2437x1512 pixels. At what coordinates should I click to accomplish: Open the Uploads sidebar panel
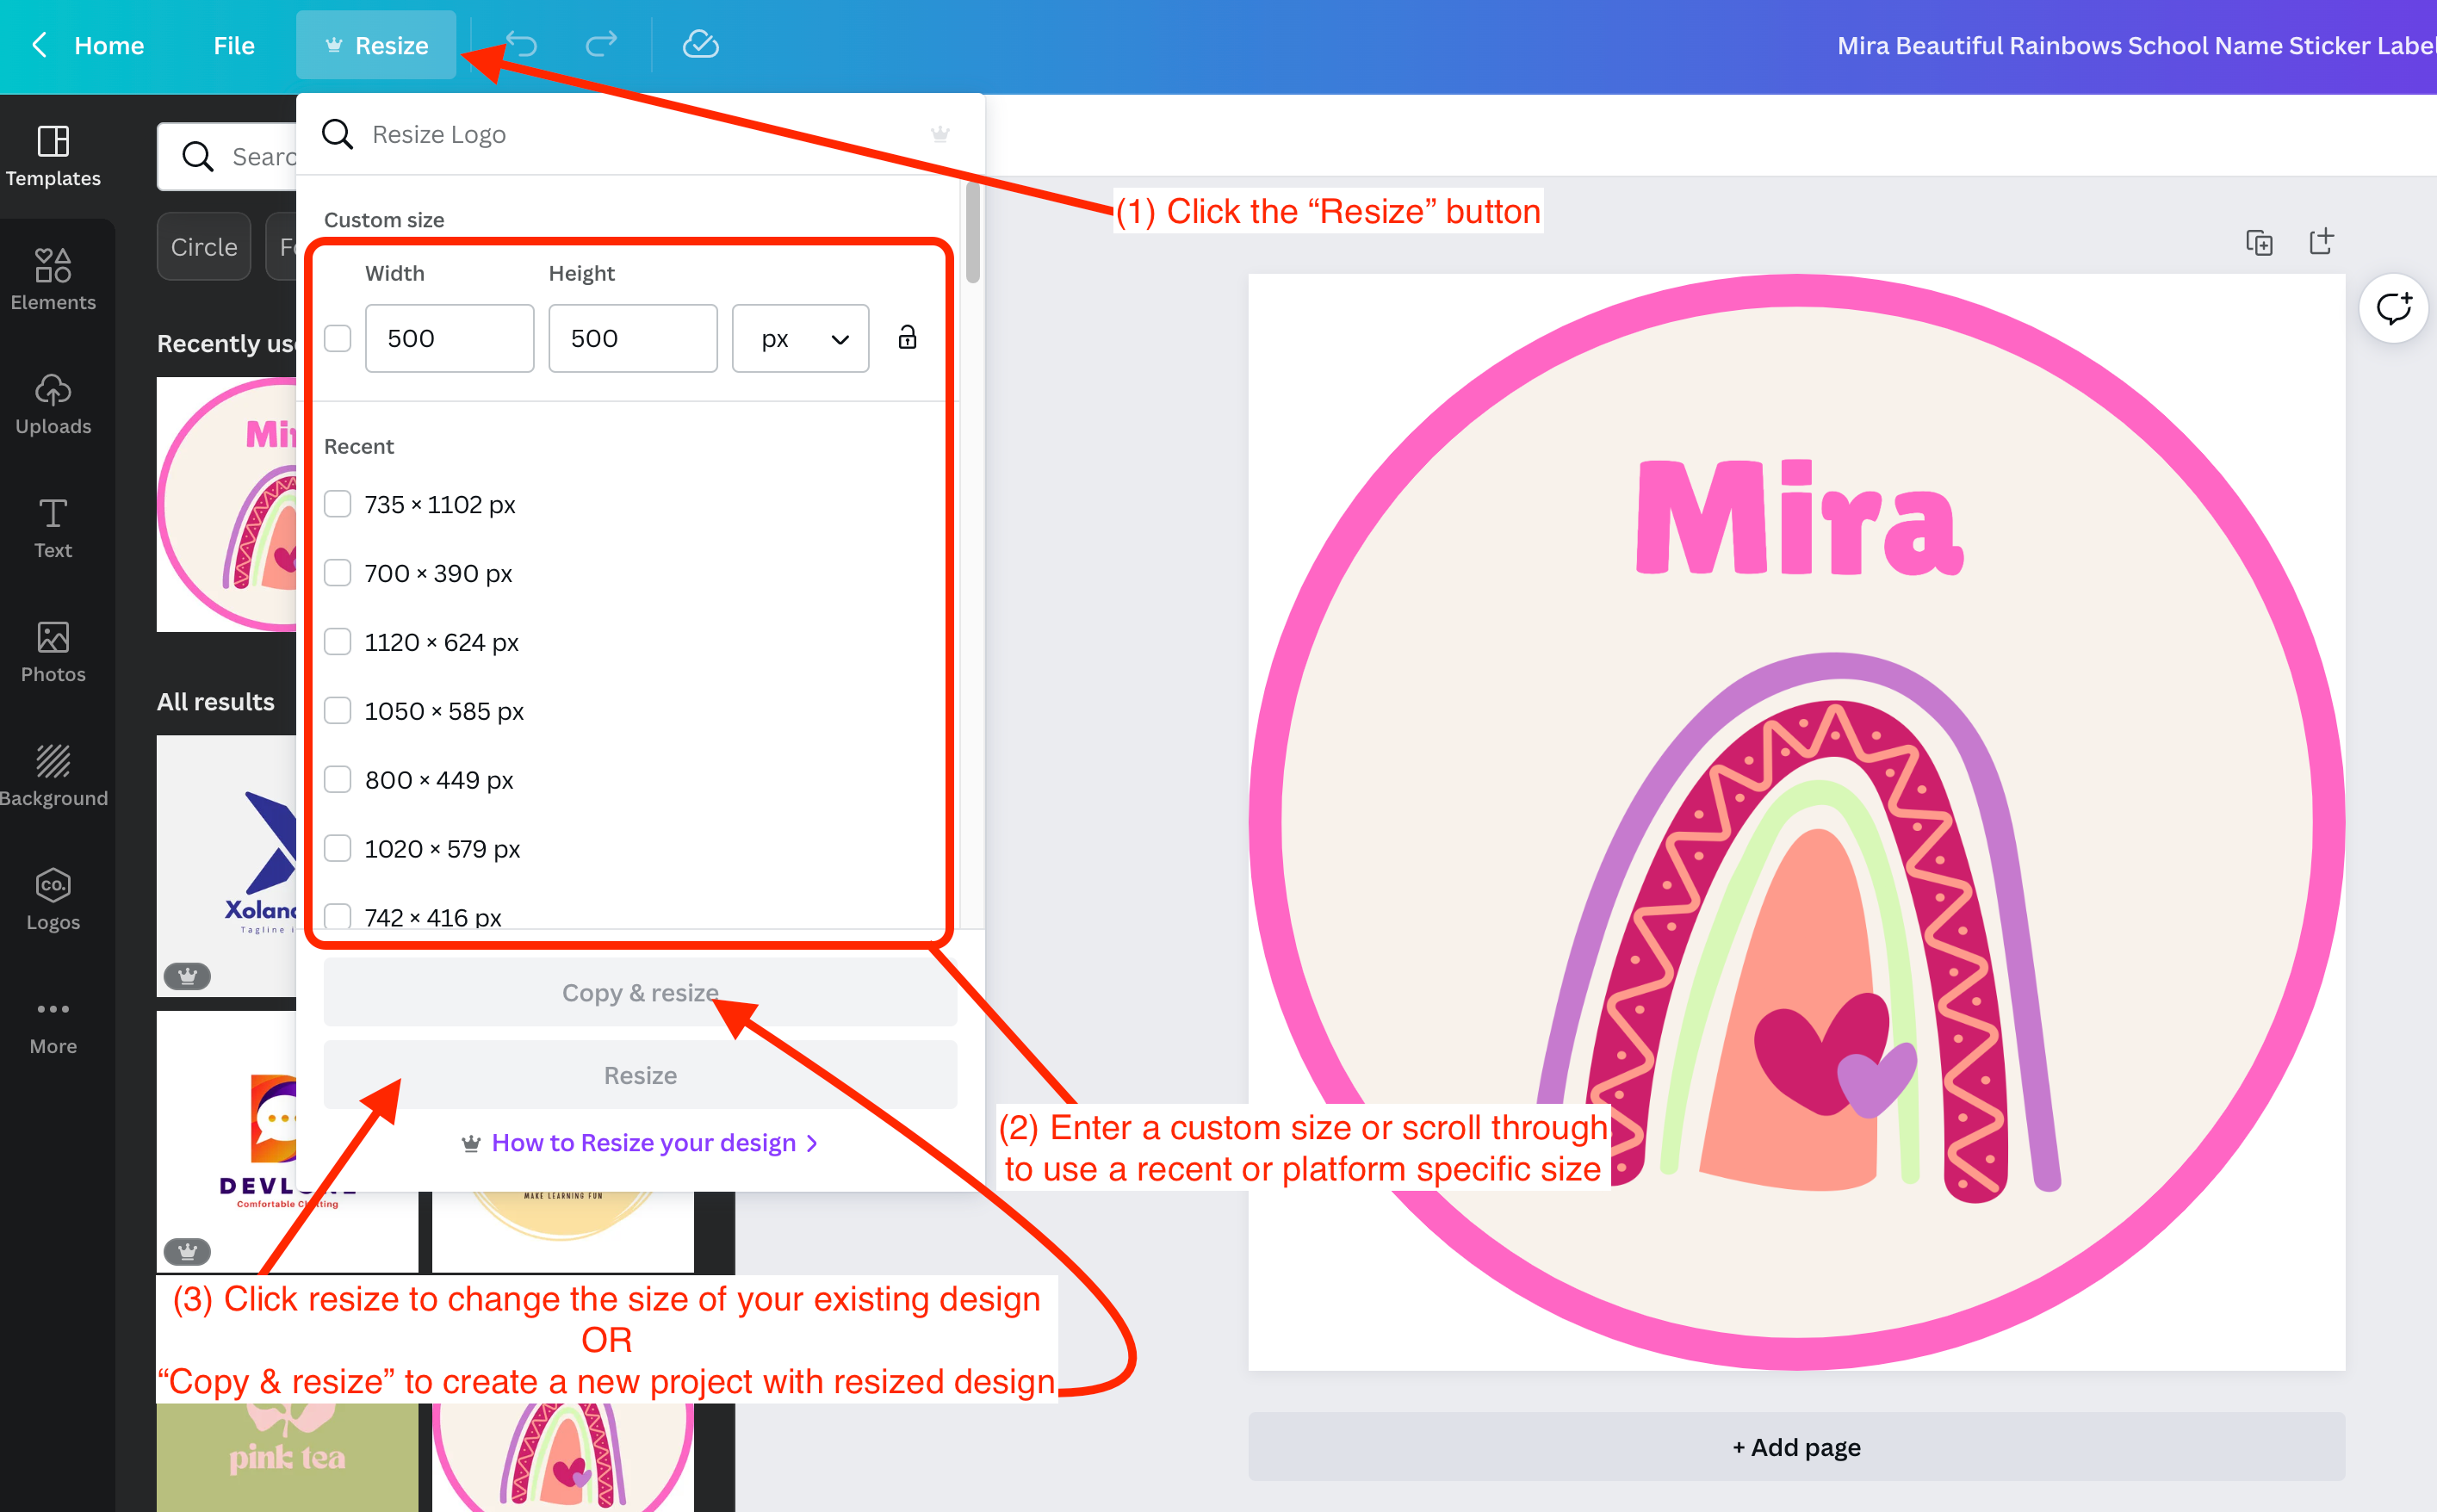tap(53, 403)
